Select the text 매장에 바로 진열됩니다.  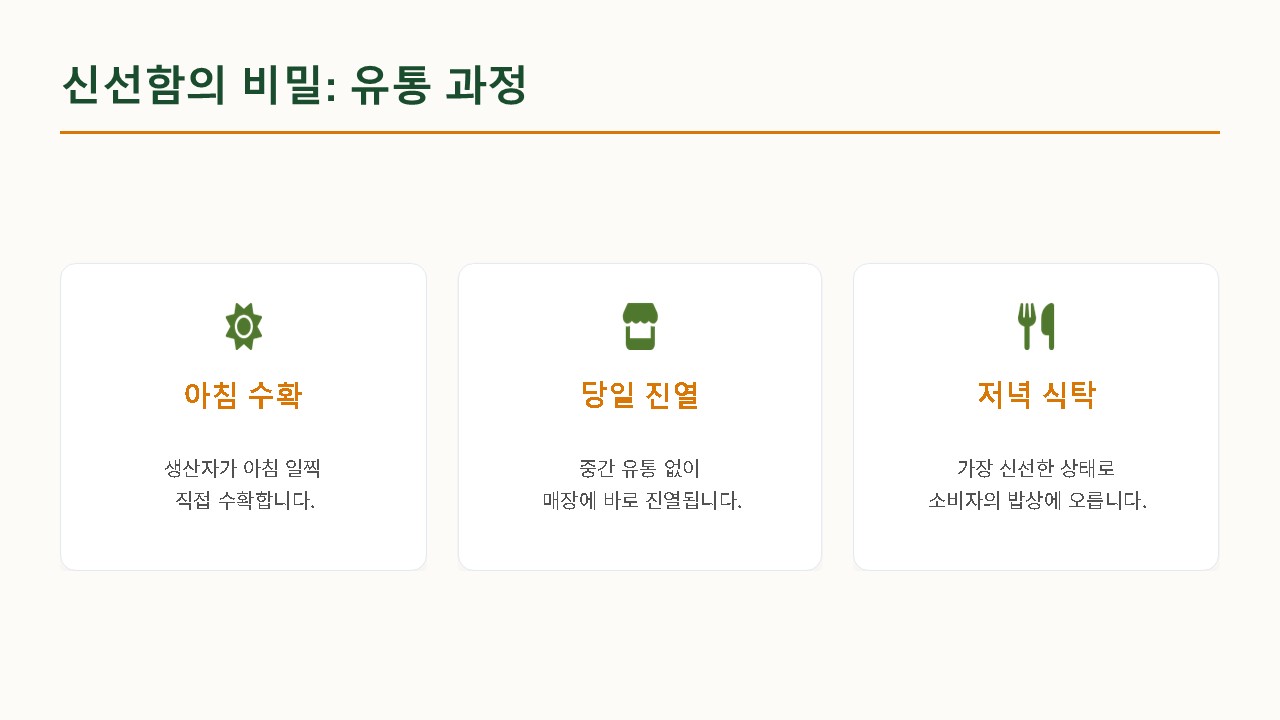click(x=642, y=500)
